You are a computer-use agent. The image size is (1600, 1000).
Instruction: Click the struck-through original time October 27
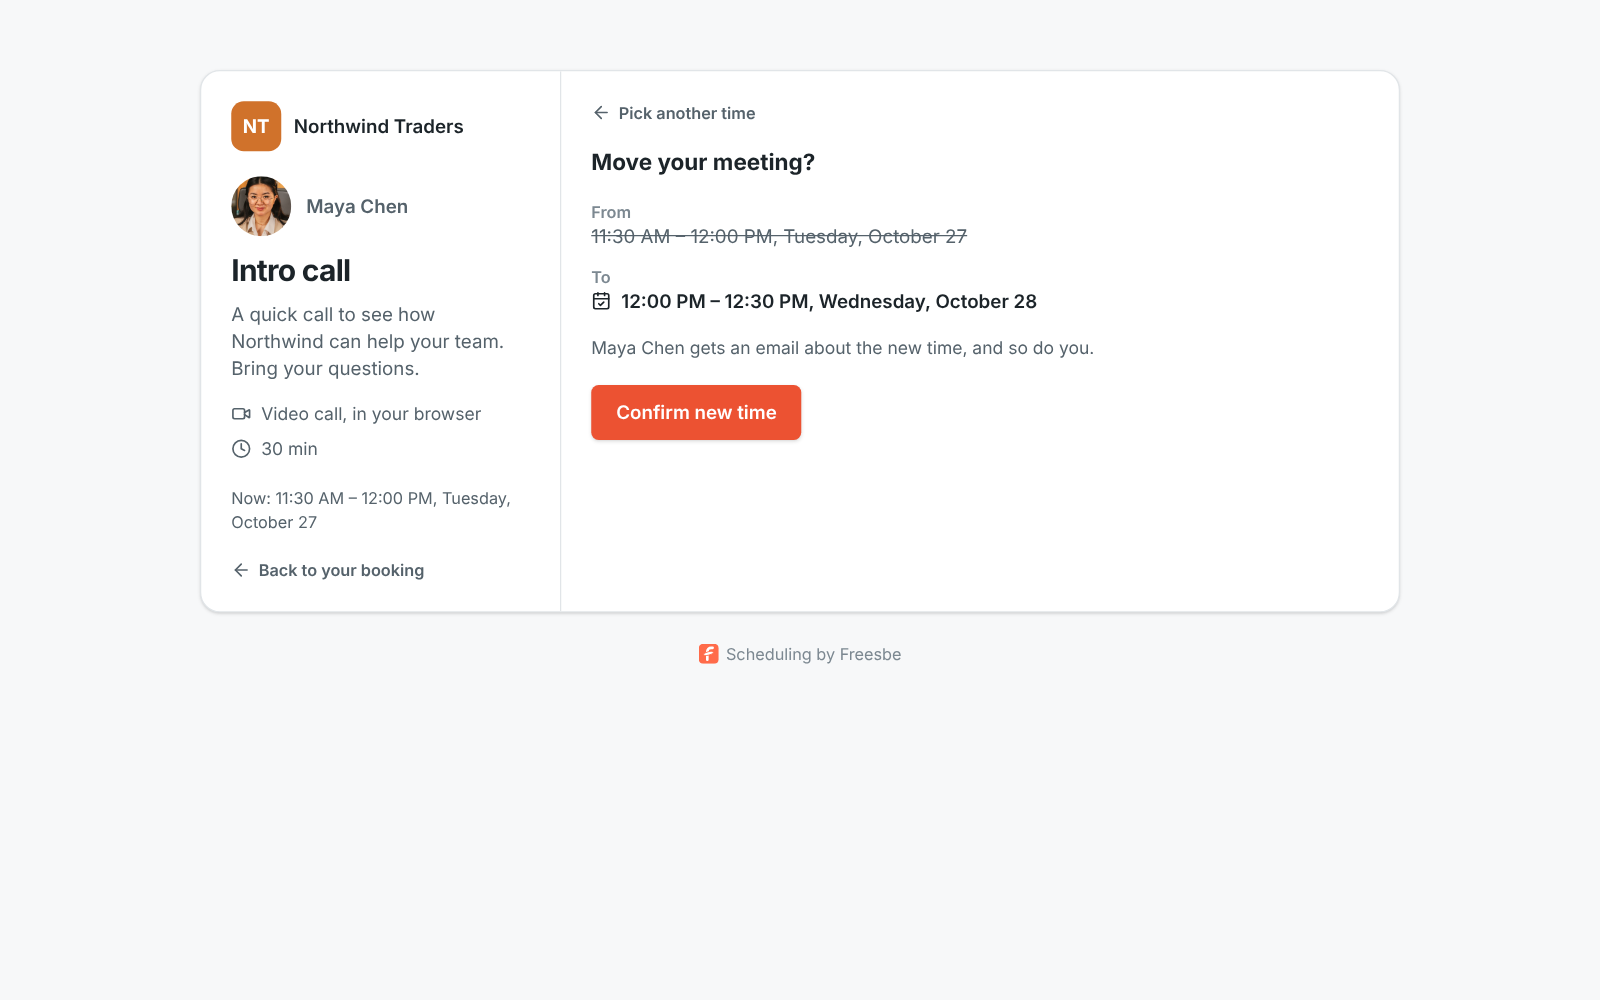[779, 237]
